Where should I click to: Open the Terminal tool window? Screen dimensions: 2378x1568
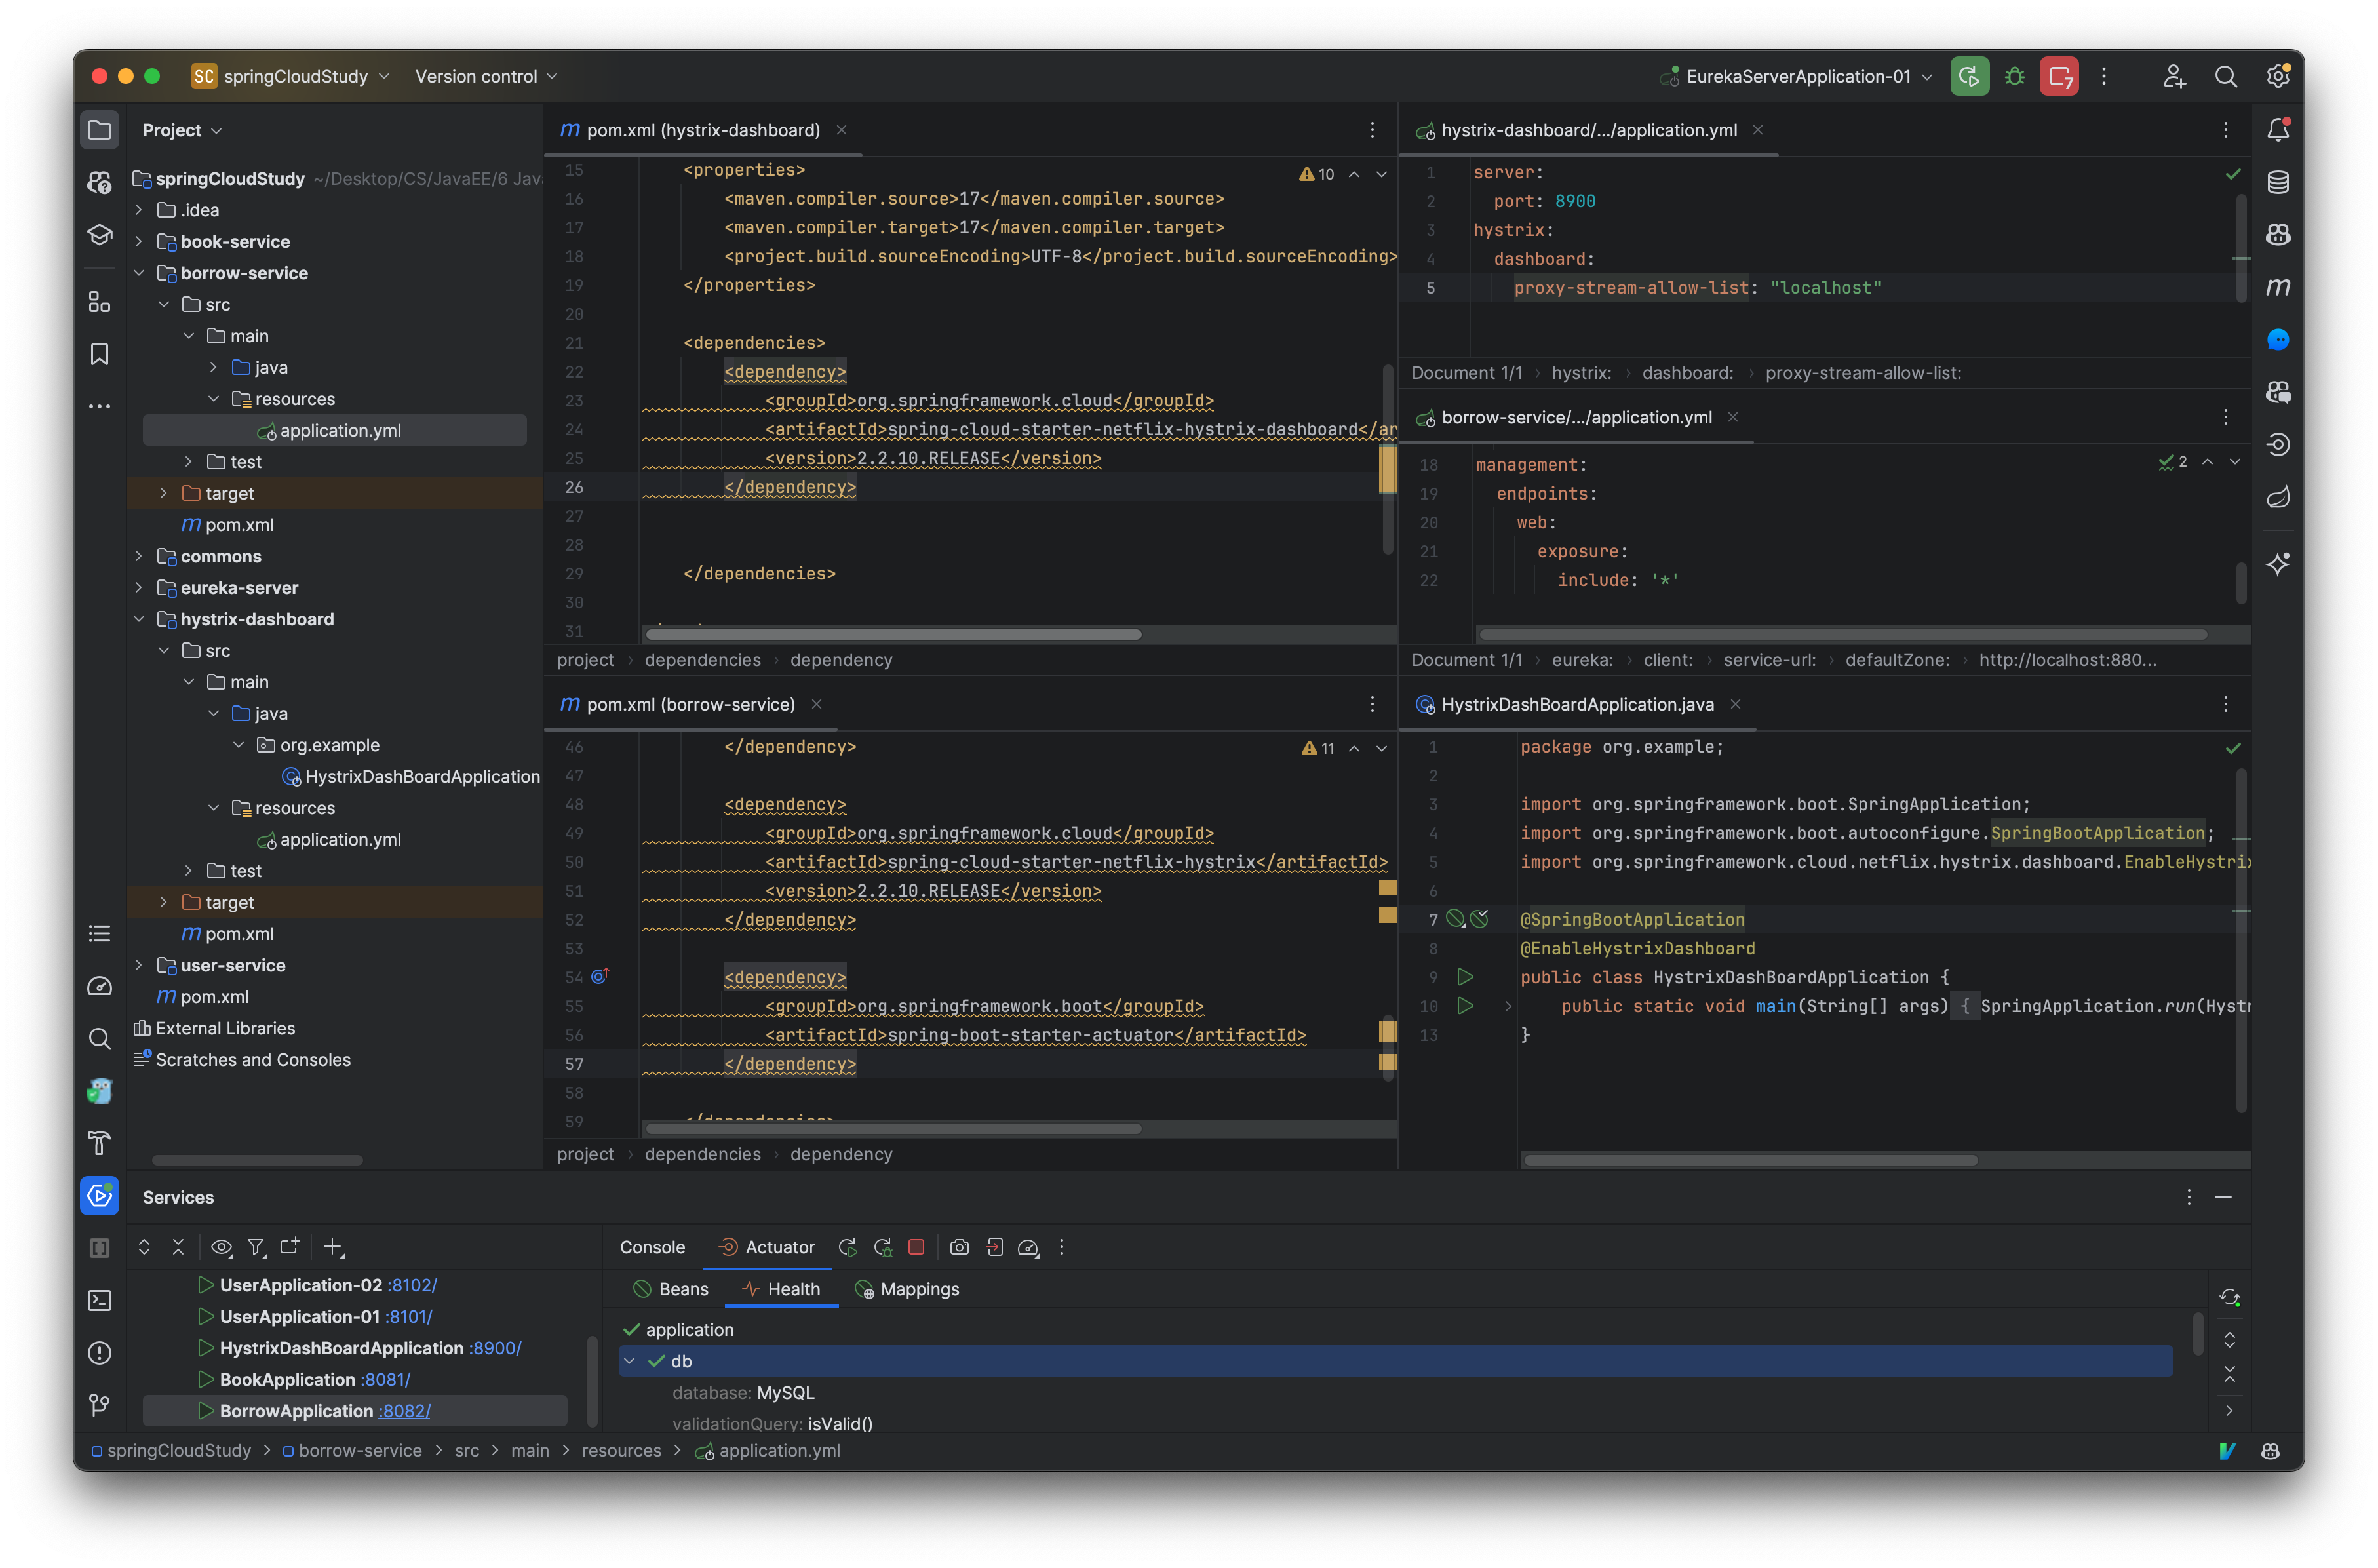tap(100, 1301)
